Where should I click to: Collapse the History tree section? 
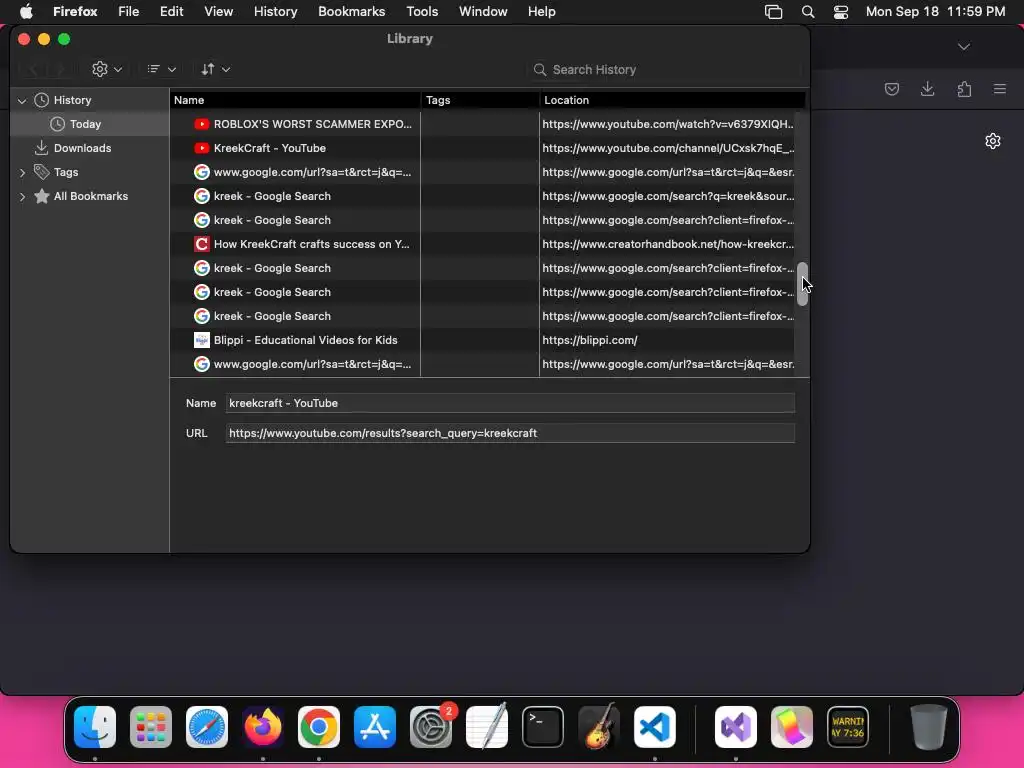click(22, 101)
